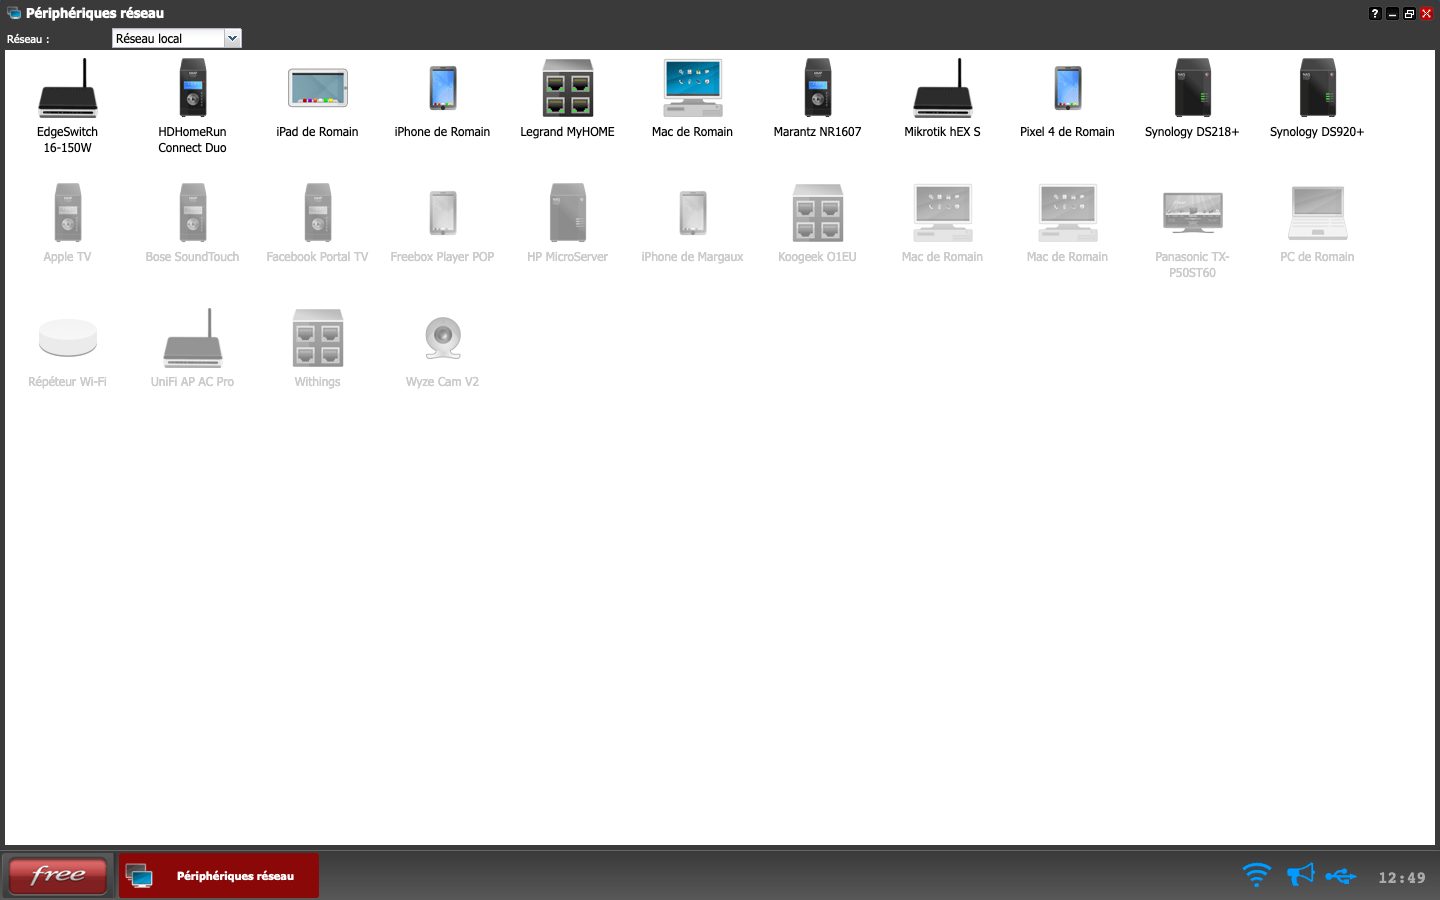Minimize the Périphériques réseau window

click(1392, 13)
